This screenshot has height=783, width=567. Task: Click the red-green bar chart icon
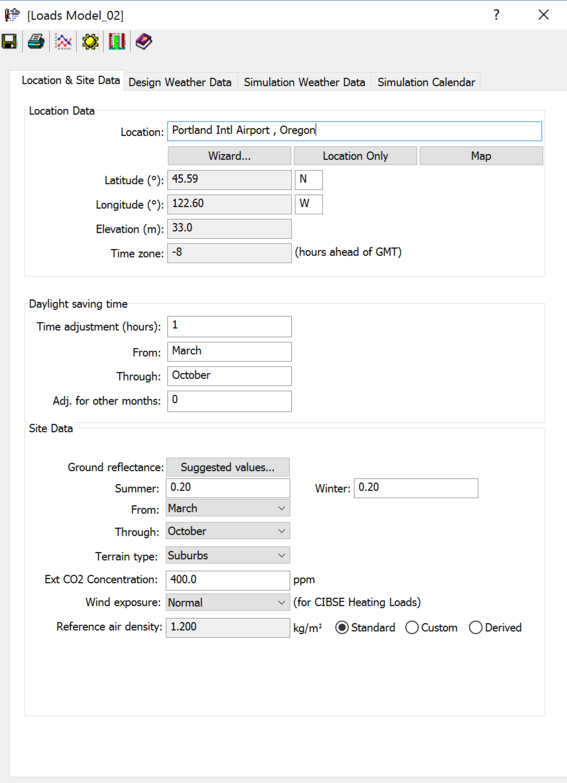[x=117, y=41]
